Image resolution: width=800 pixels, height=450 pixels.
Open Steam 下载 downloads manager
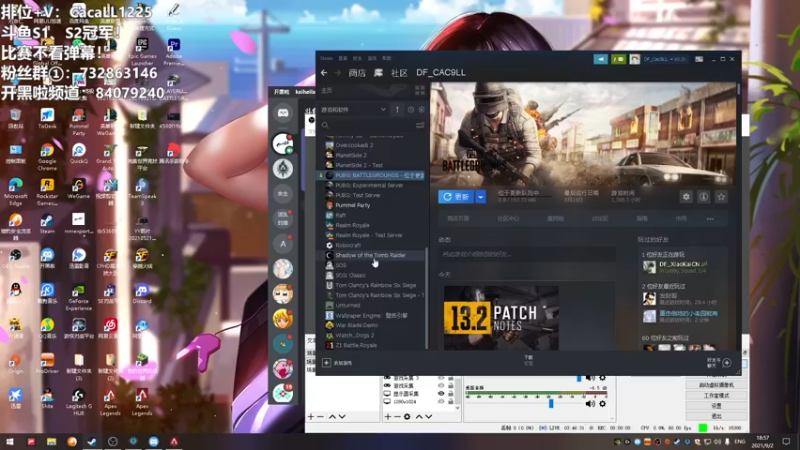click(x=528, y=360)
